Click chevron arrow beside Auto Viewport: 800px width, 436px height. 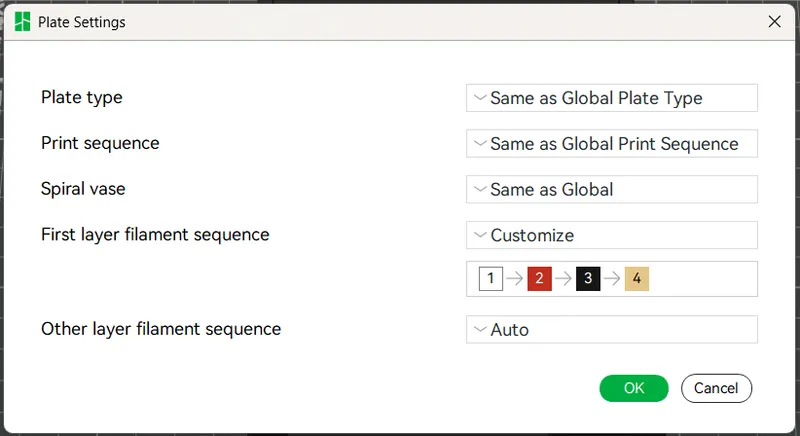[480, 329]
